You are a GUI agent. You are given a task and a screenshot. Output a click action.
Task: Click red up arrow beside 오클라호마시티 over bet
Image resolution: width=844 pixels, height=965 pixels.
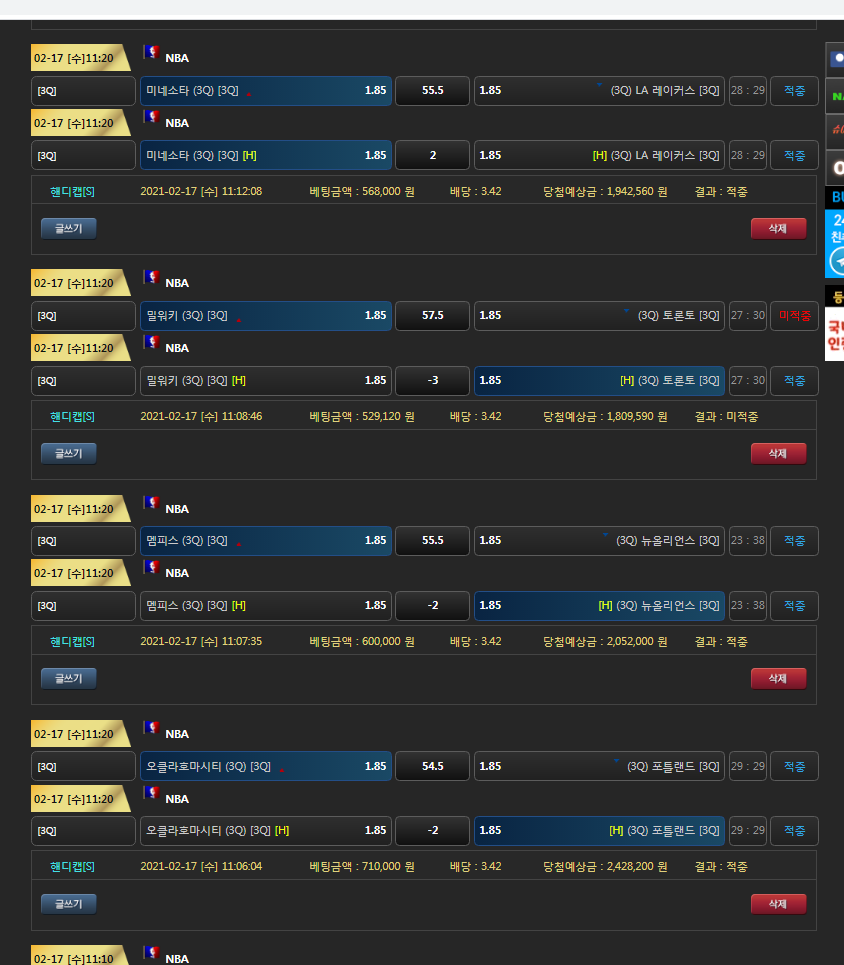281,770
